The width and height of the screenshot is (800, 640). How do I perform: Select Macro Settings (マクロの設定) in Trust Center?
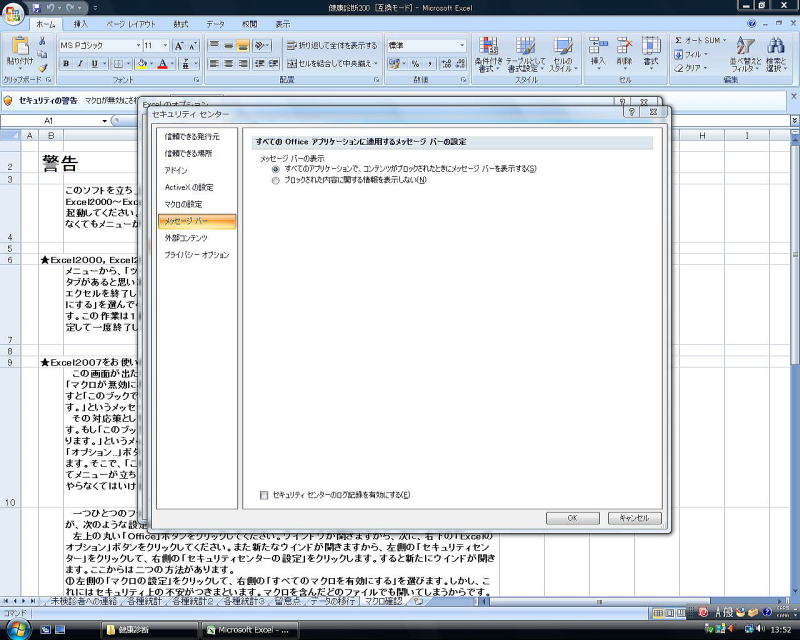pos(196,204)
